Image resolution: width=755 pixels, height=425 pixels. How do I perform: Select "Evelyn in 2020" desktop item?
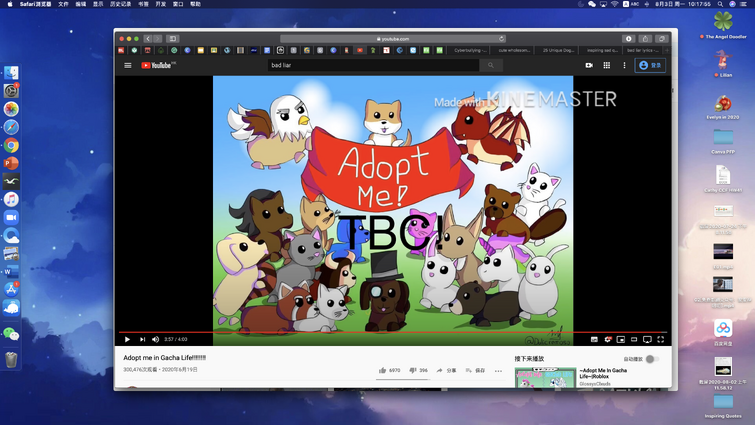723,107
